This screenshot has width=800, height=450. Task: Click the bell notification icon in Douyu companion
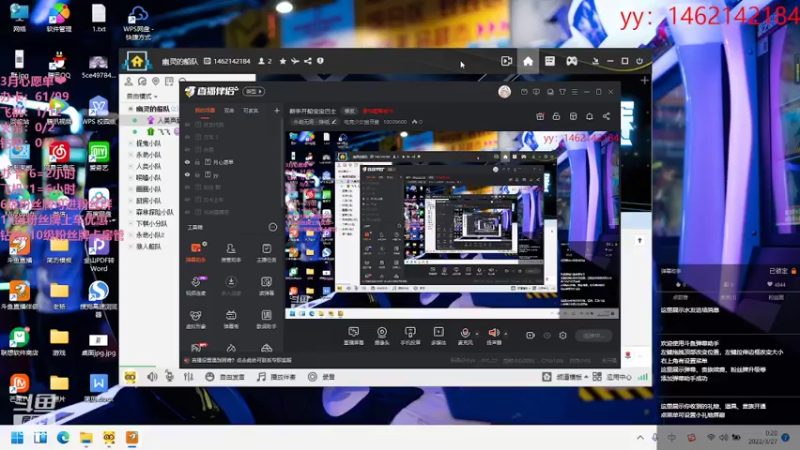pos(589,116)
